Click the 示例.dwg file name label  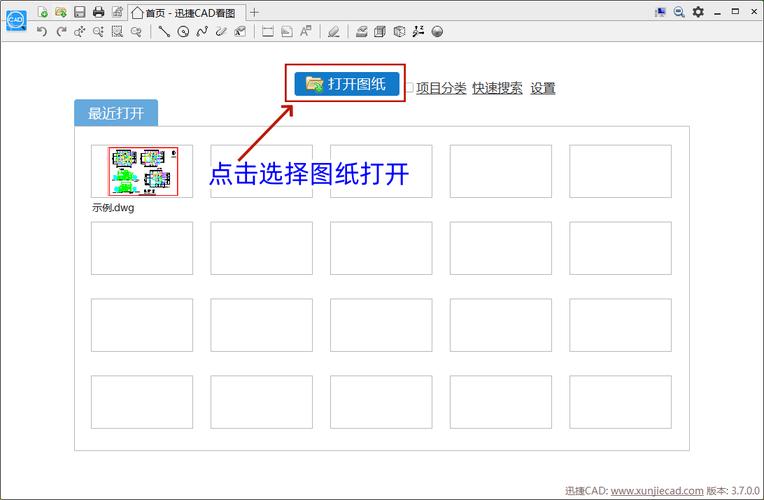113,208
